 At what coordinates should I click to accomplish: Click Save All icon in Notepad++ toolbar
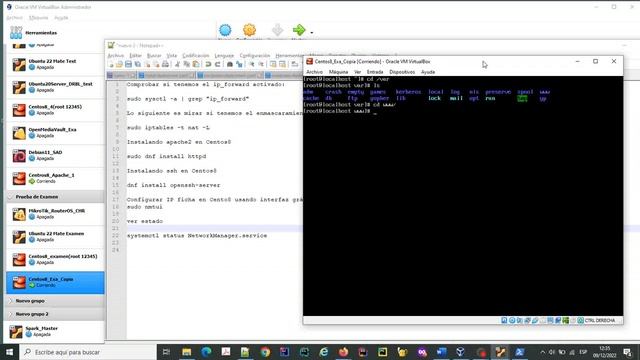tap(138, 64)
